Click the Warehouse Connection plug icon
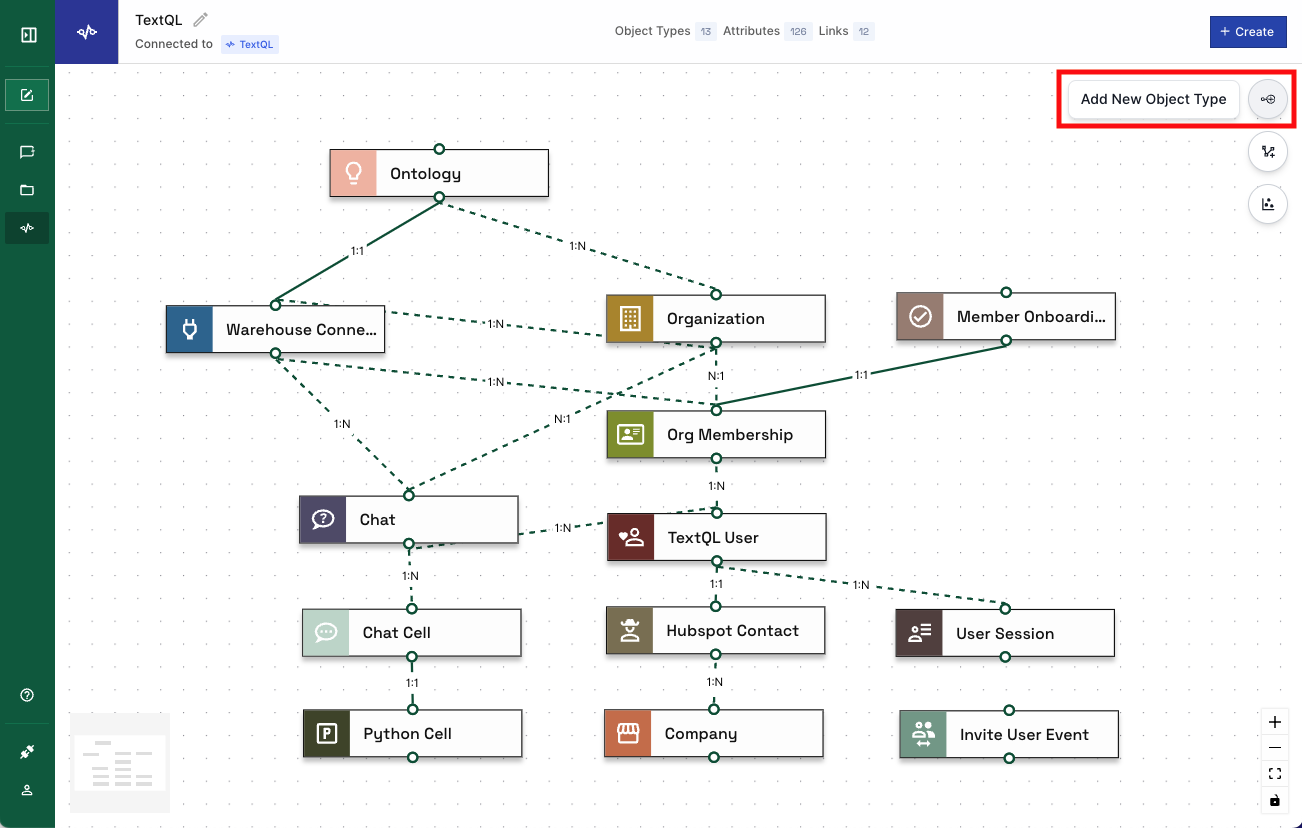The height and width of the screenshot is (828, 1302). tap(190, 329)
